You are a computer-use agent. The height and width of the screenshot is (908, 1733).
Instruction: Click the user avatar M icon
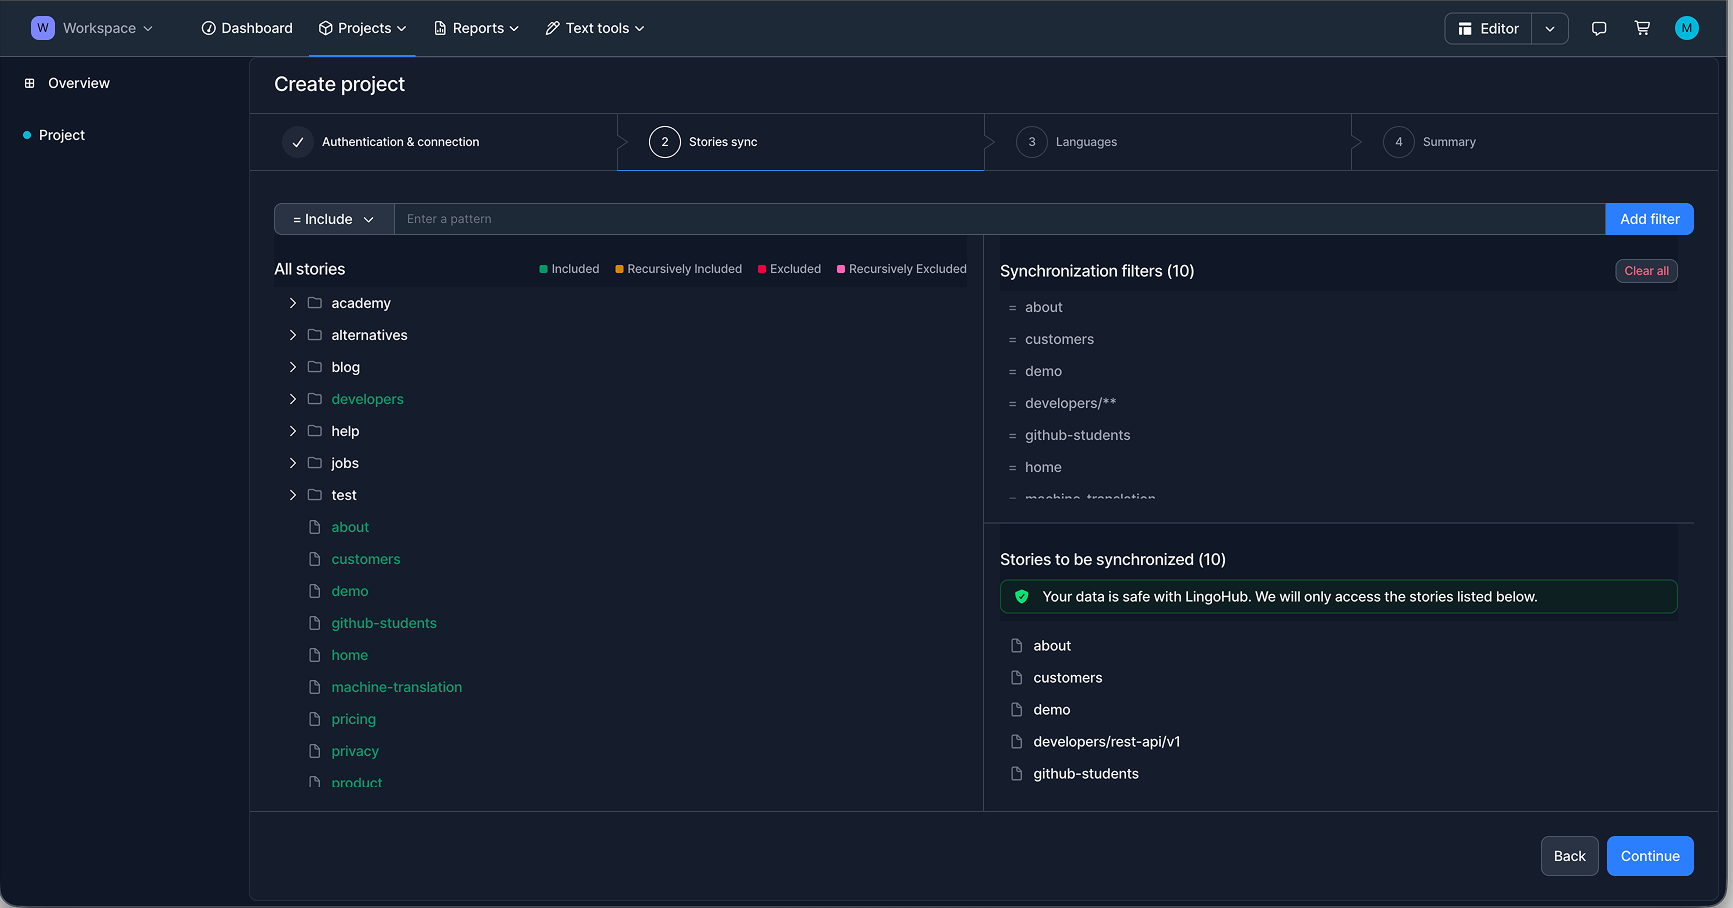[1686, 29]
